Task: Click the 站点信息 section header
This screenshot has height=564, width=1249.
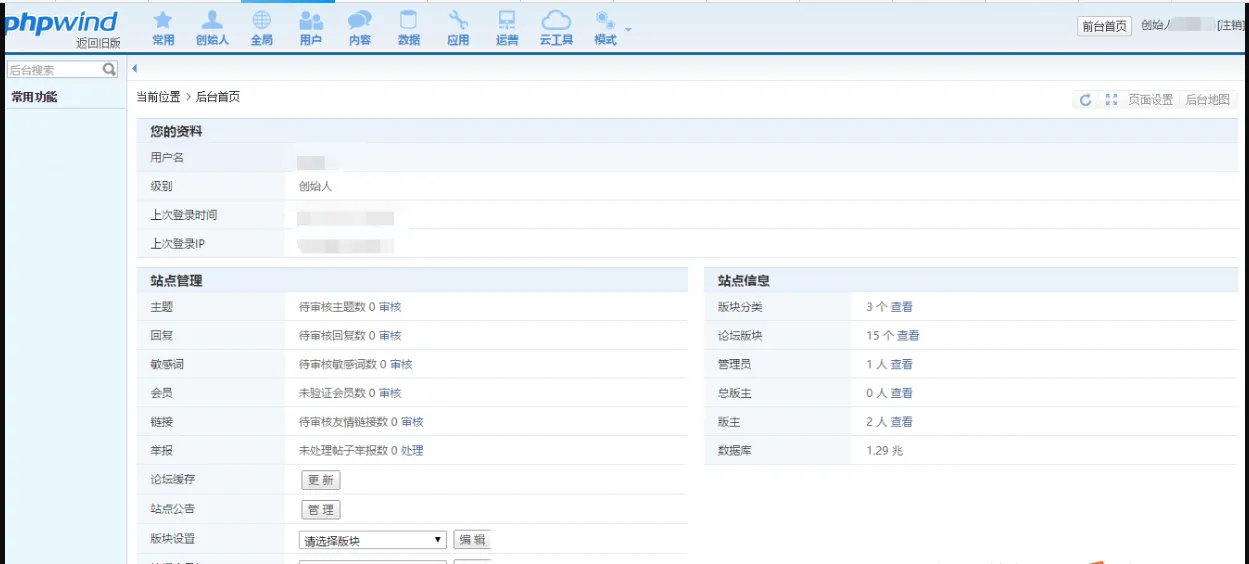Action: pyautogui.click(x=744, y=281)
